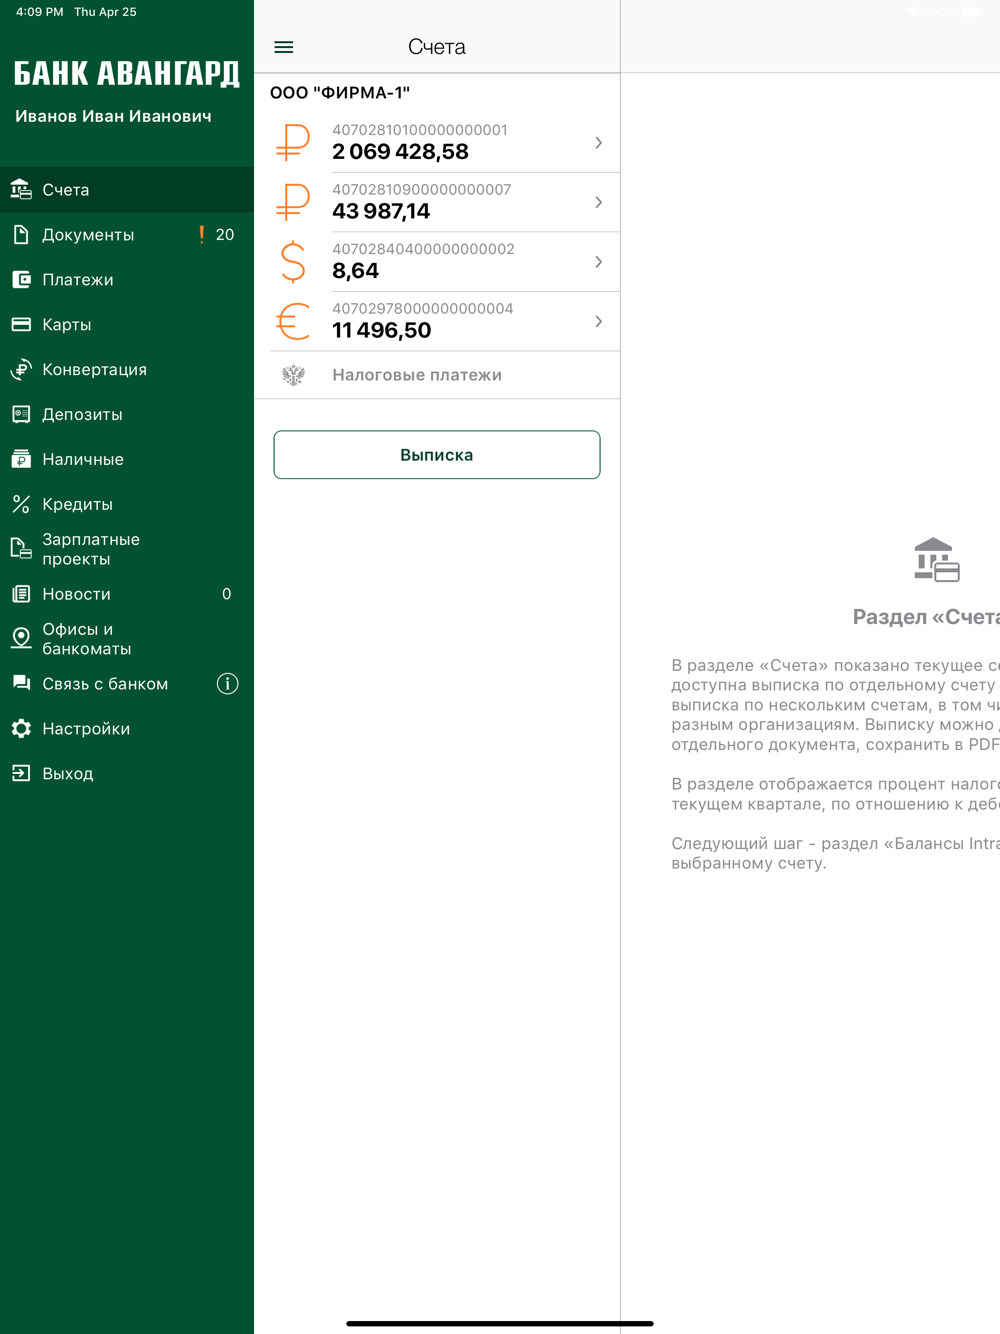
Task: Open Настройки menu item
Action: [x=127, y=728]
